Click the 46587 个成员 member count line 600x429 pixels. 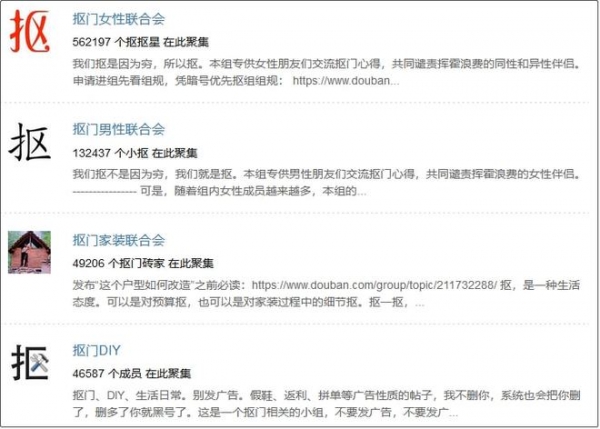(x=131, y=374)
